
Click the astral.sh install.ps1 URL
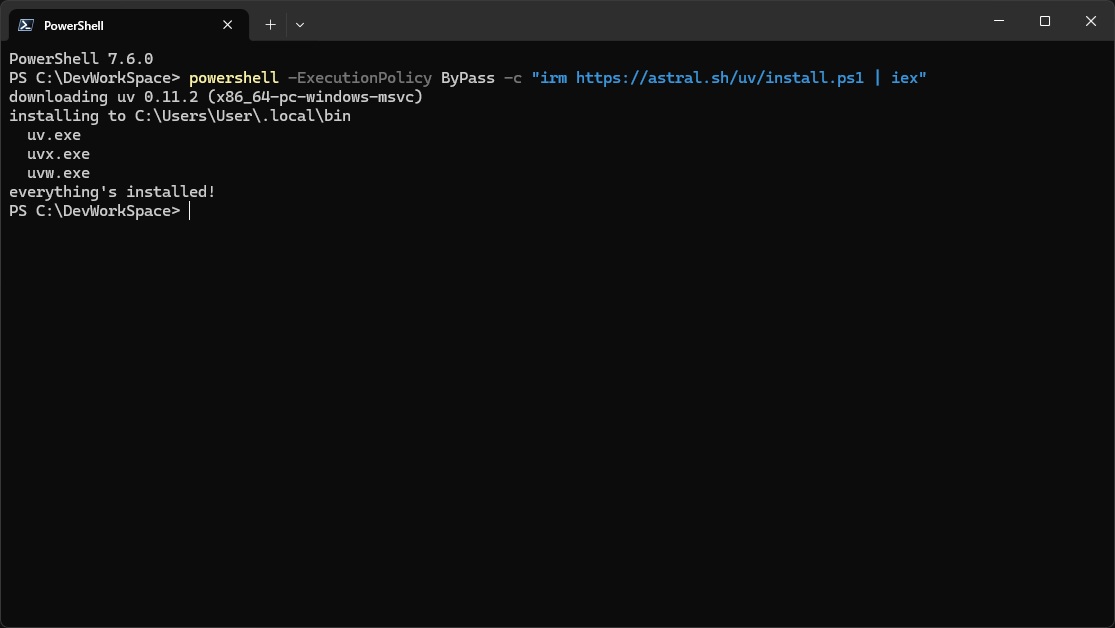pyautogui.click(x=719, y=78)
